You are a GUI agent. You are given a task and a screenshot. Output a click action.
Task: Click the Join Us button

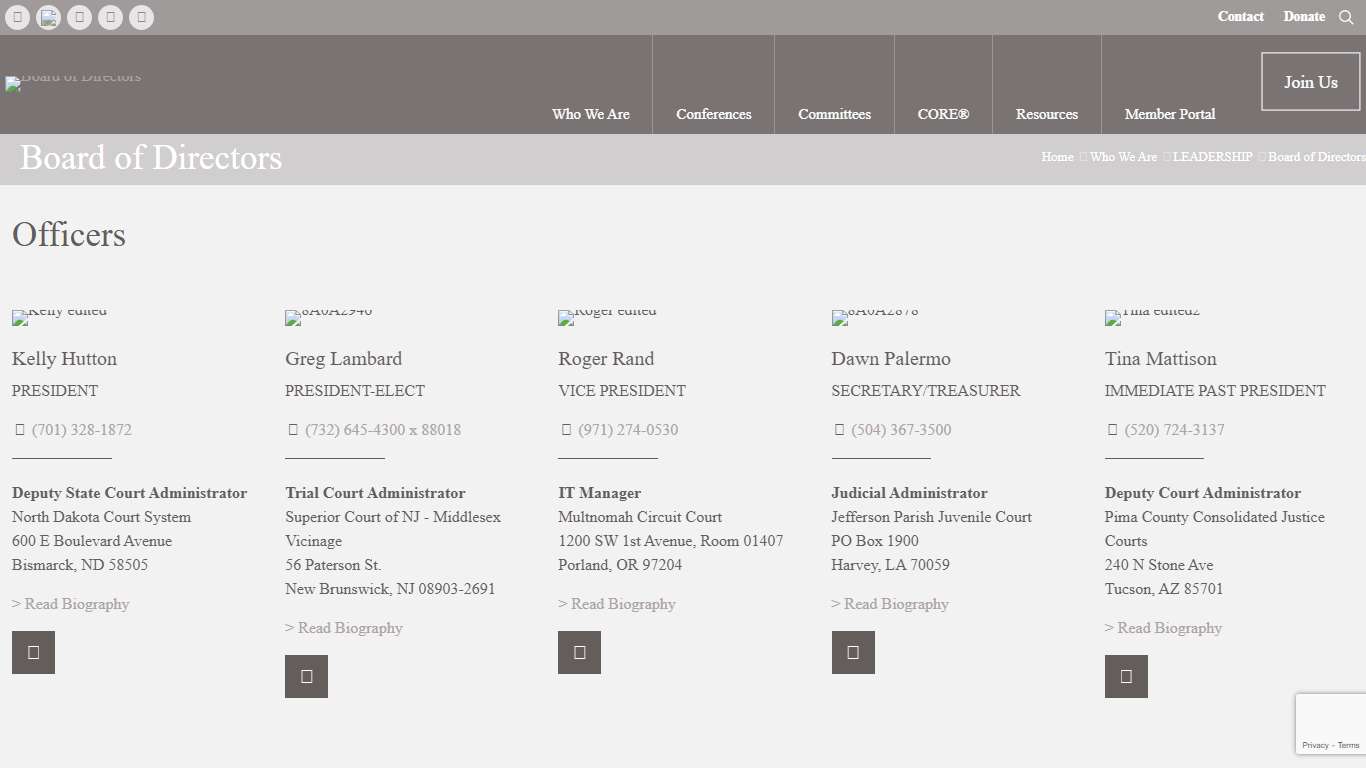point(1310,82)
